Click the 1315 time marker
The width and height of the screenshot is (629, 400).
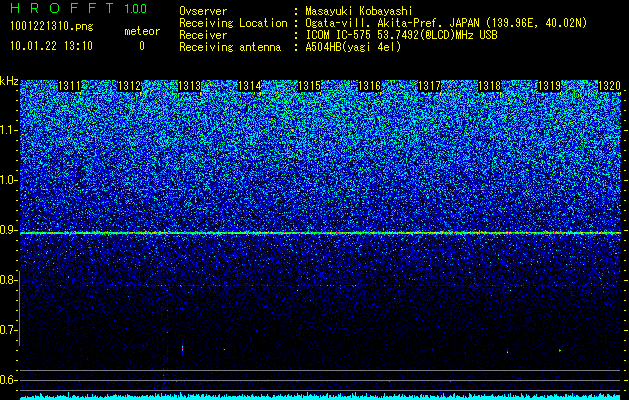coord(310,86)
